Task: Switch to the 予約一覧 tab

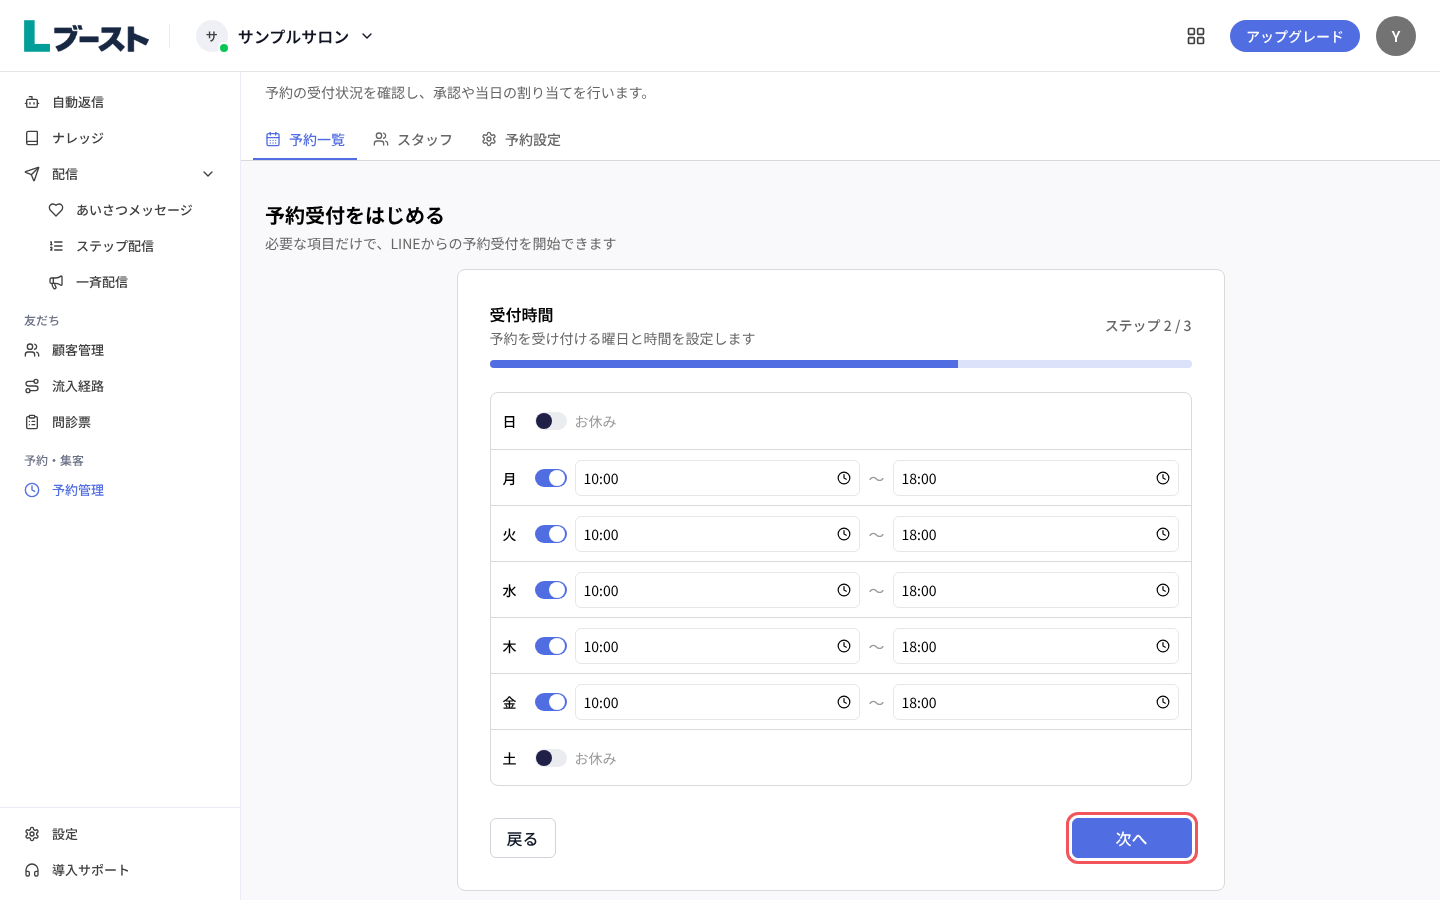Action: (x=305, y=140)
